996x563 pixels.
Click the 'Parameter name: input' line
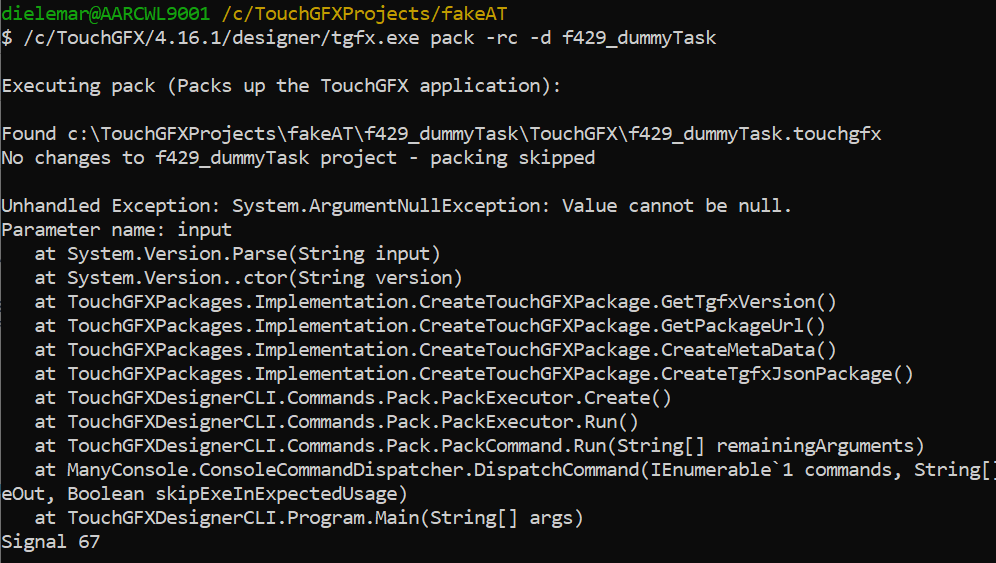click(x=117, y=229)
